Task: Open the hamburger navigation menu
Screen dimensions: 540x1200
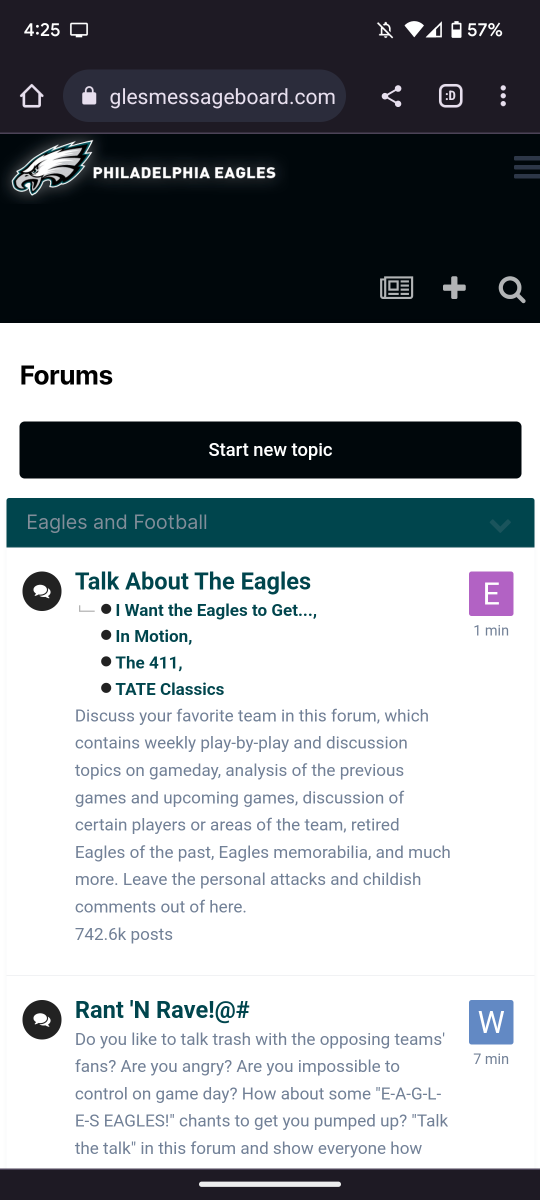Action: tap(527, 167)
